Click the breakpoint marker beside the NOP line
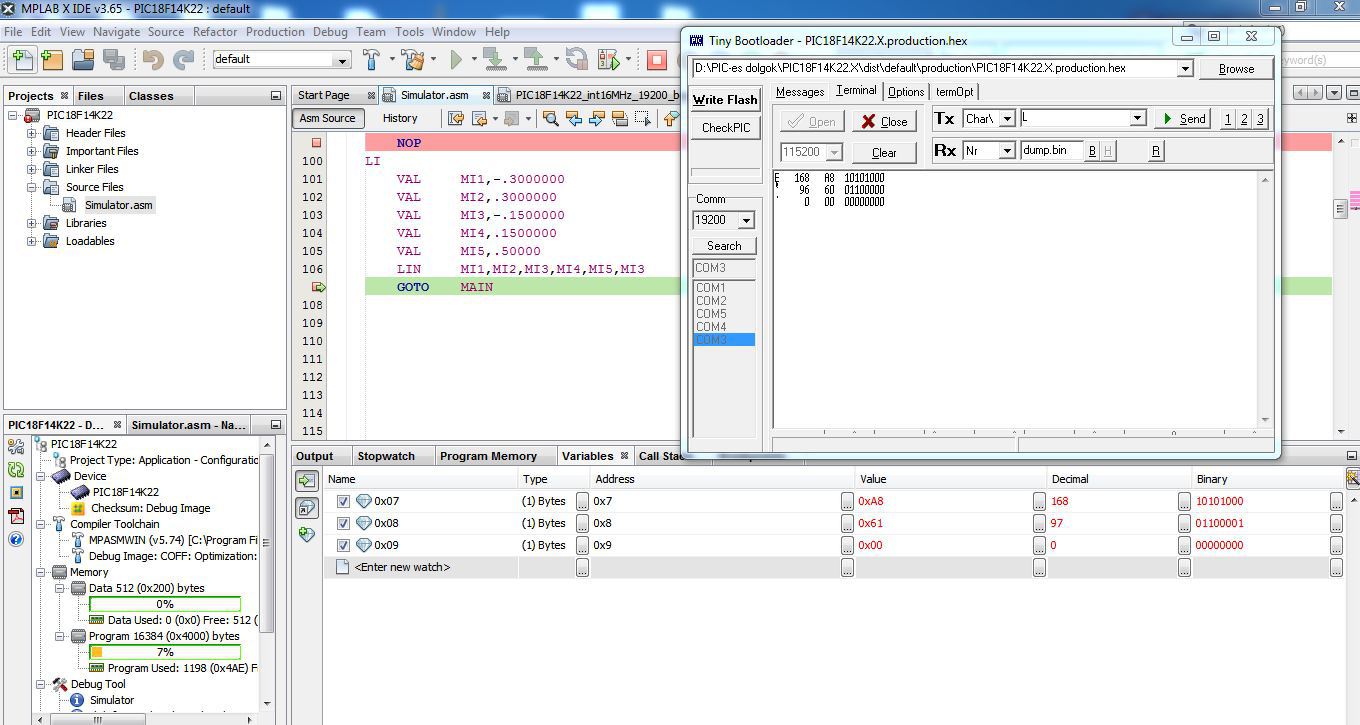The image size is (1360, 725). (x=316, y=143)
